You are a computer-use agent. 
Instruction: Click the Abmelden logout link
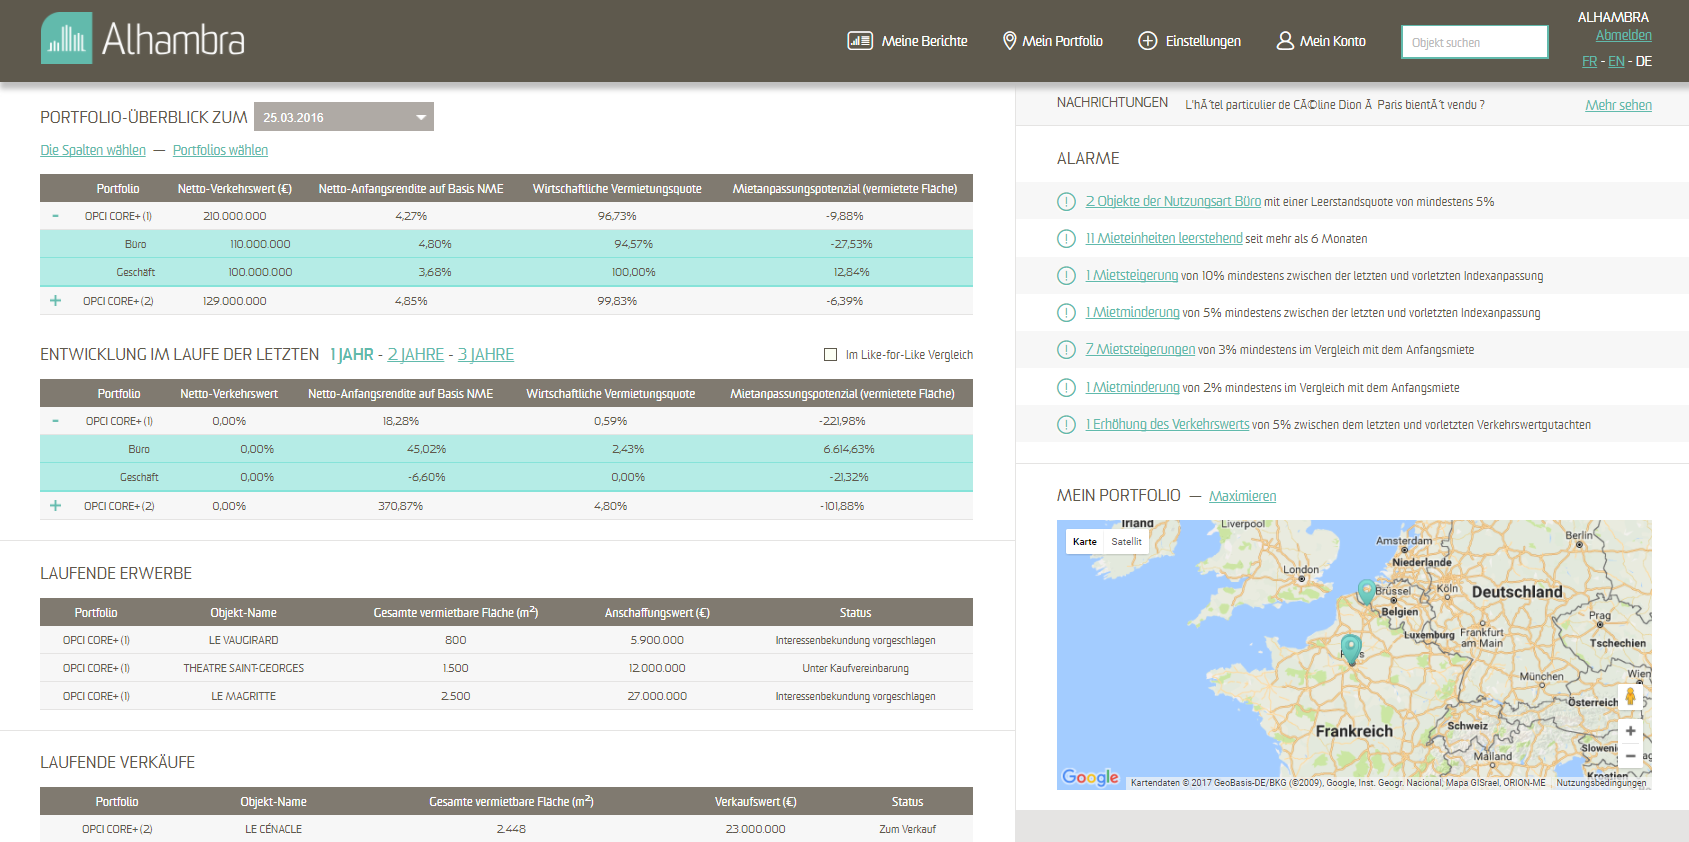coord(1623,35)
